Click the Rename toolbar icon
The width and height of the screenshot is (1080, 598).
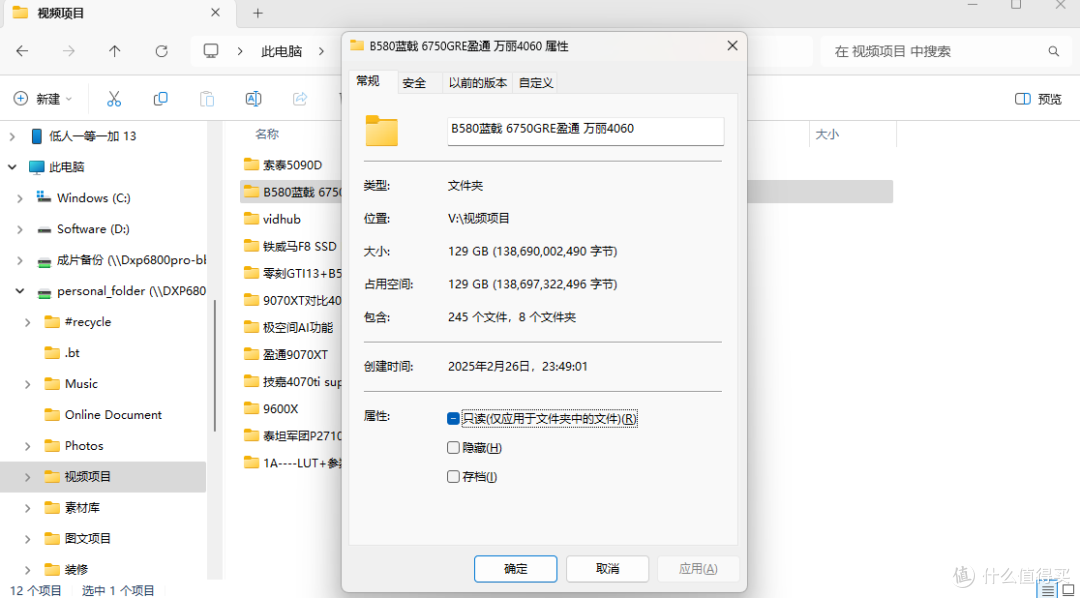point(253,99)
